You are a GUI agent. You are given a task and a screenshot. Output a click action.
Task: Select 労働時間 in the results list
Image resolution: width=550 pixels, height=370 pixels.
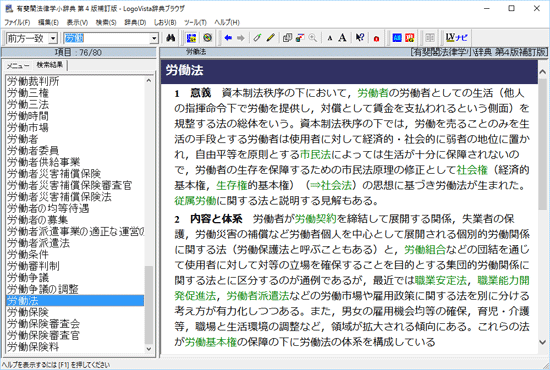(x=28, y=116)
